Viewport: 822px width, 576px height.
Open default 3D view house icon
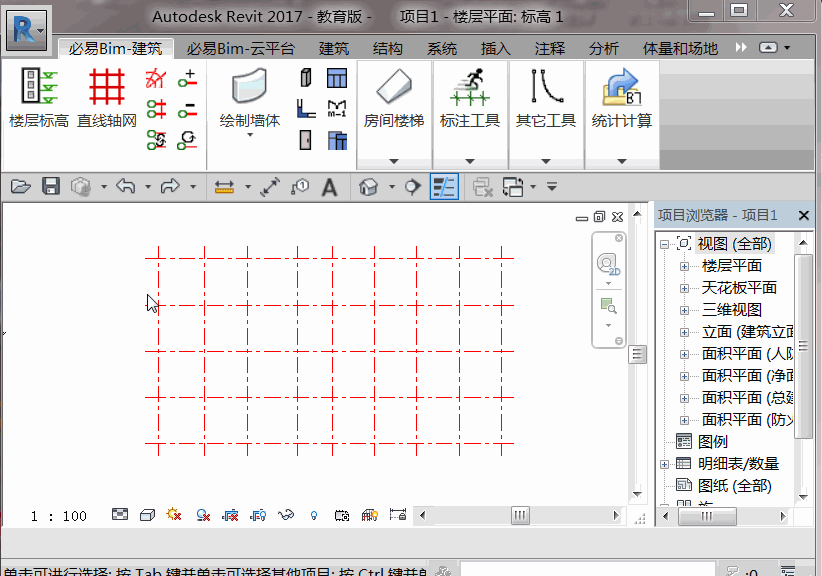click(368, 187)
